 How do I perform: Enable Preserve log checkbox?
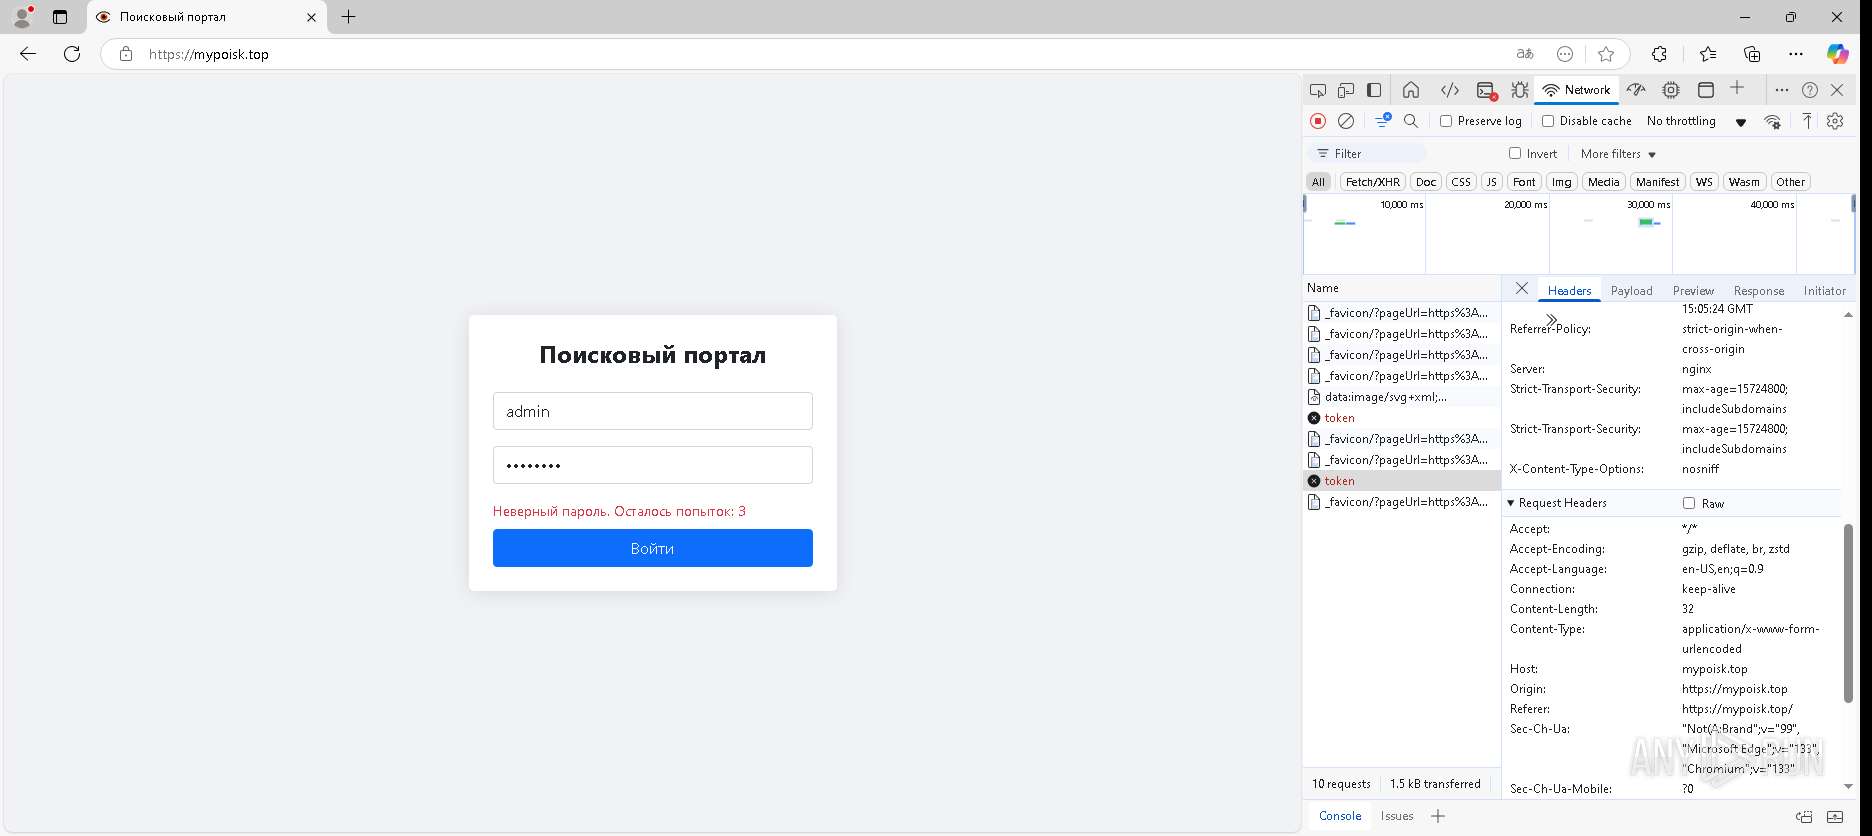1446,121
